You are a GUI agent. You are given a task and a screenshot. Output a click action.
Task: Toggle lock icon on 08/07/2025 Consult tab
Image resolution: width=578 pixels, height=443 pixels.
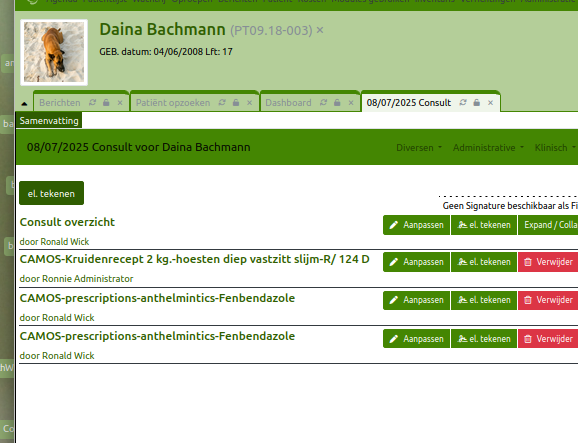477,103
